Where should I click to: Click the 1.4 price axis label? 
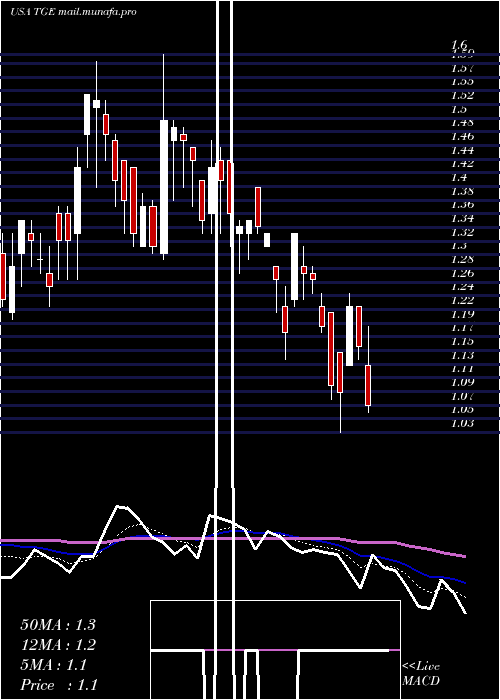pyautogui.click(x=459, y=178)
